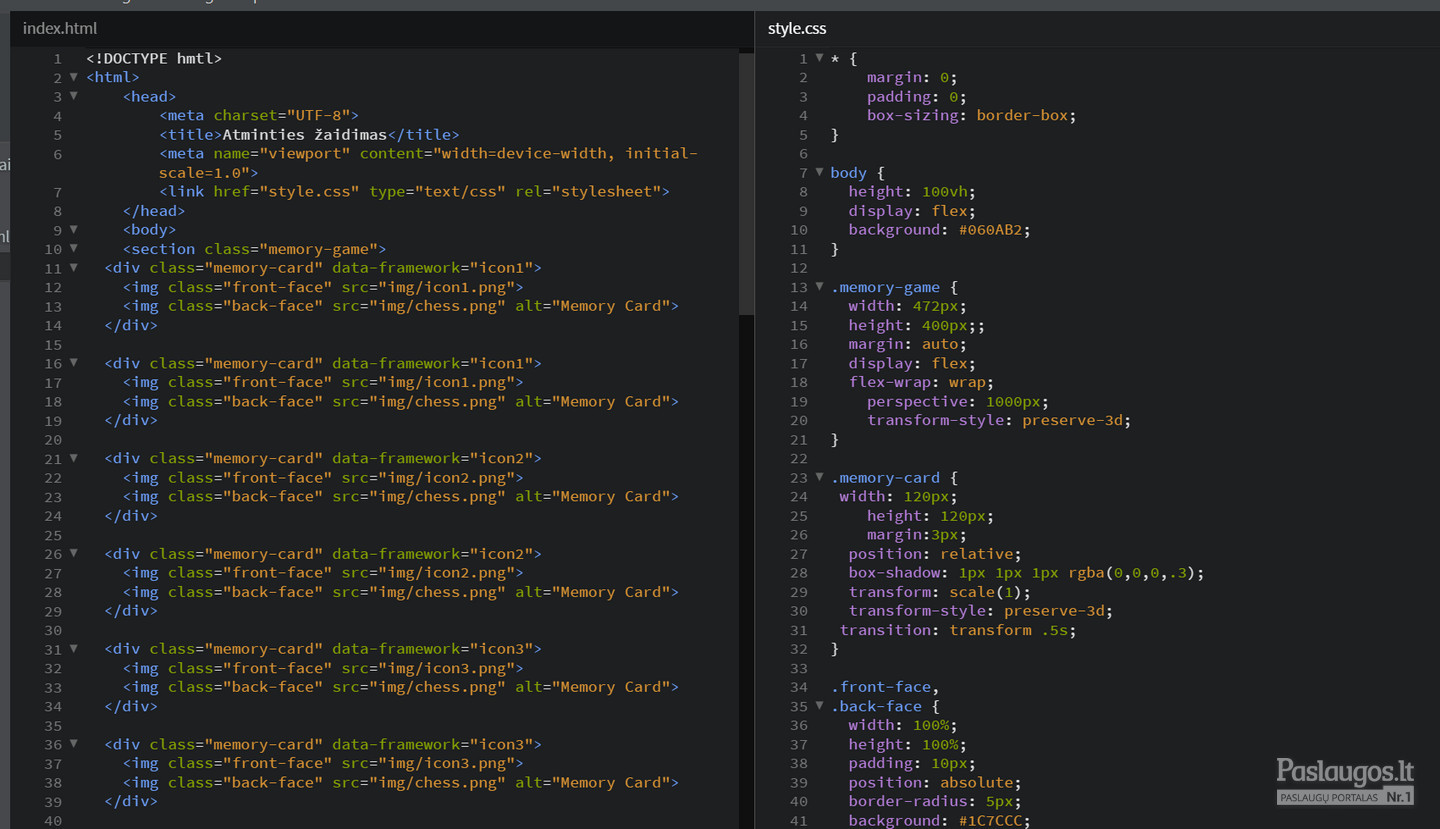Click the background value #1C7CCC
Screen dimensions: 1440x829
[x=990, y=820]
